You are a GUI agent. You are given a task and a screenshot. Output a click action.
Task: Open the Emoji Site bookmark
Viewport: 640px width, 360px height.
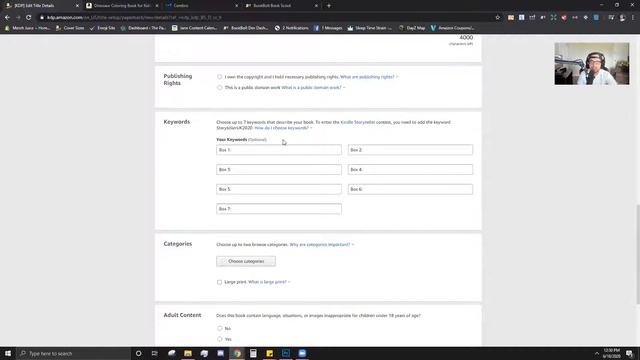coord(102,28)
